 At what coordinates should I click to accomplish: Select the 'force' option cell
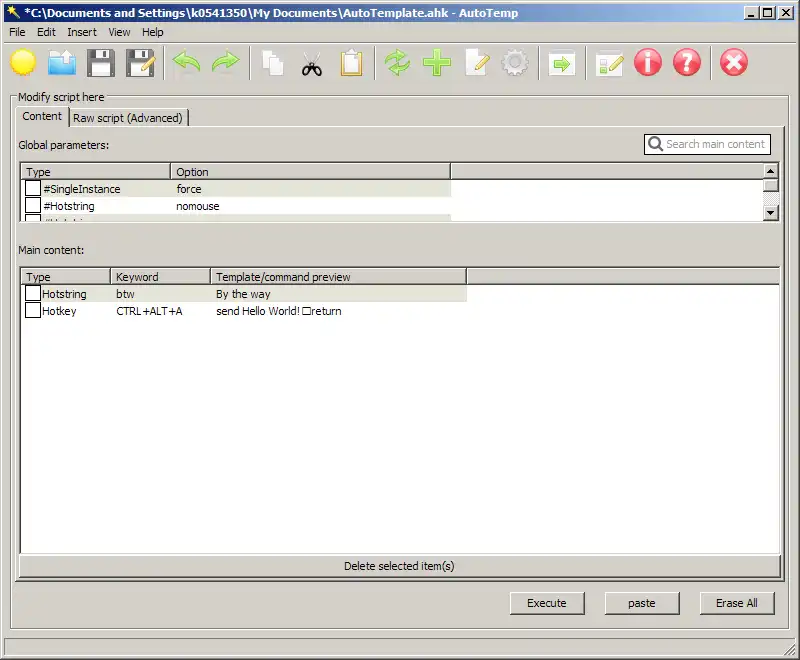click(x=189, y=189)
